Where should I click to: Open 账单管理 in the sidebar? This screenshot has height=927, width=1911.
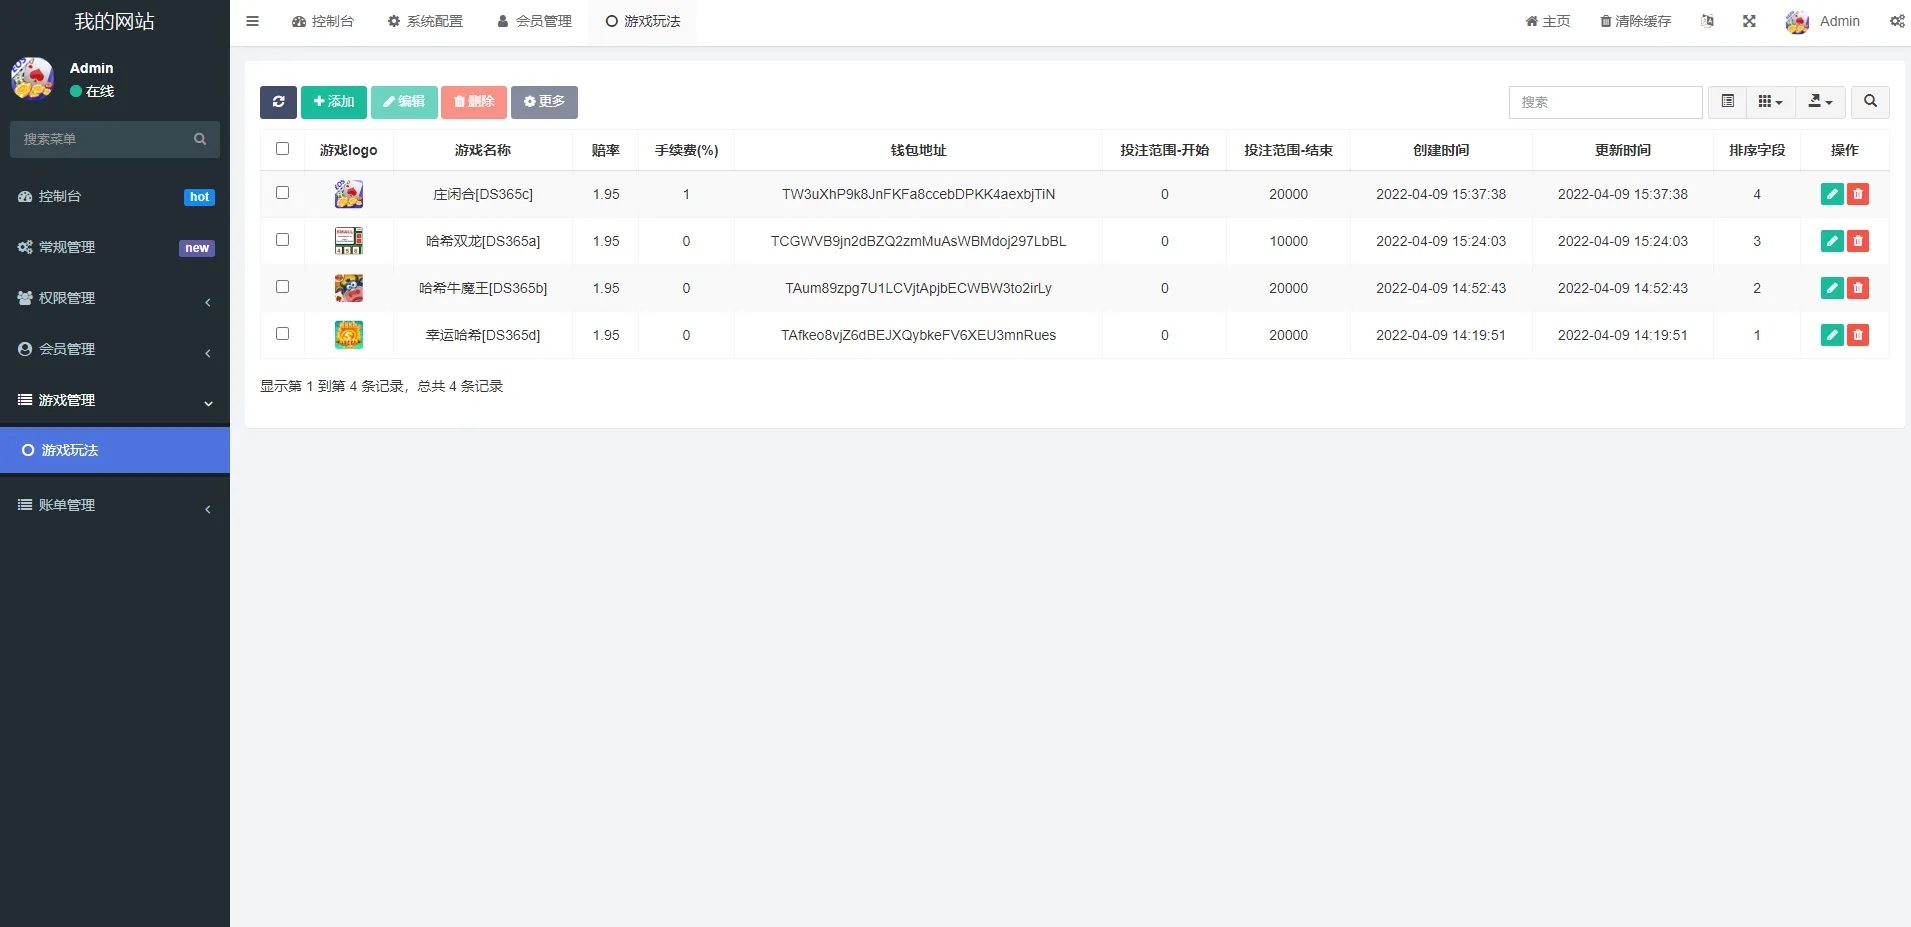tap(115, 505)
